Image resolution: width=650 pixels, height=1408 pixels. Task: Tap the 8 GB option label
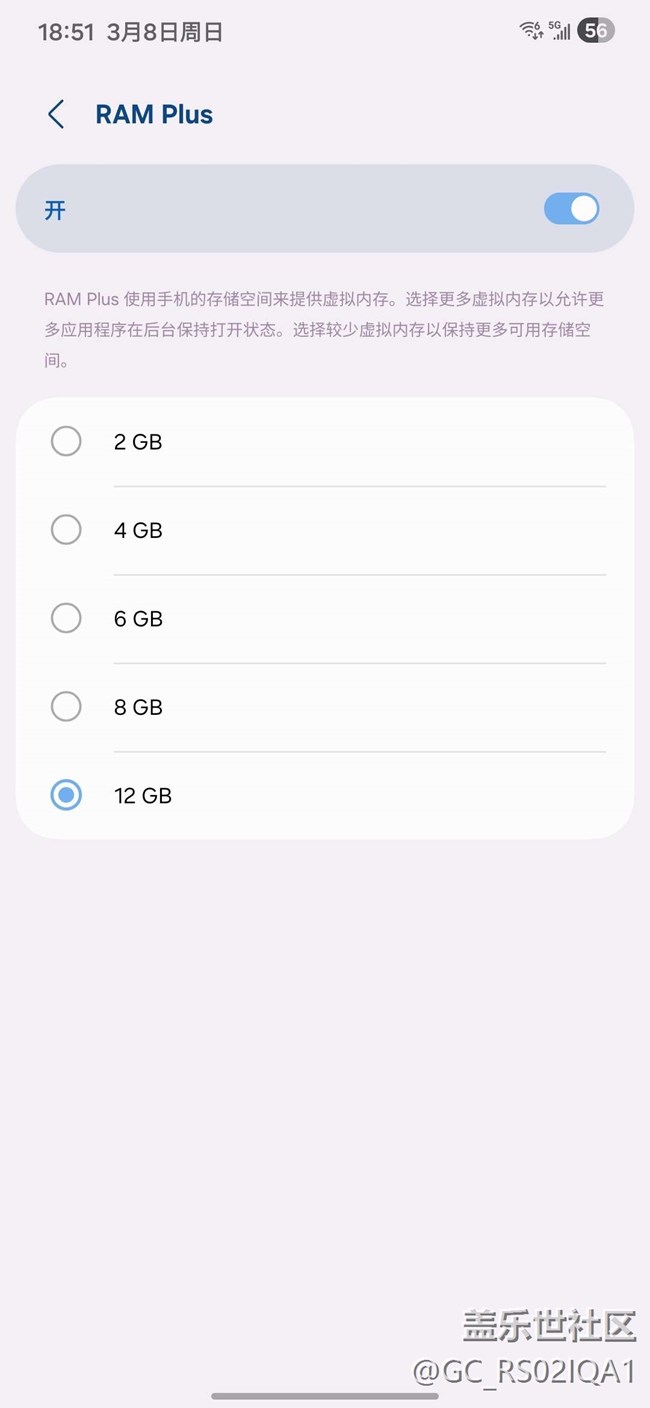(138, 707)
